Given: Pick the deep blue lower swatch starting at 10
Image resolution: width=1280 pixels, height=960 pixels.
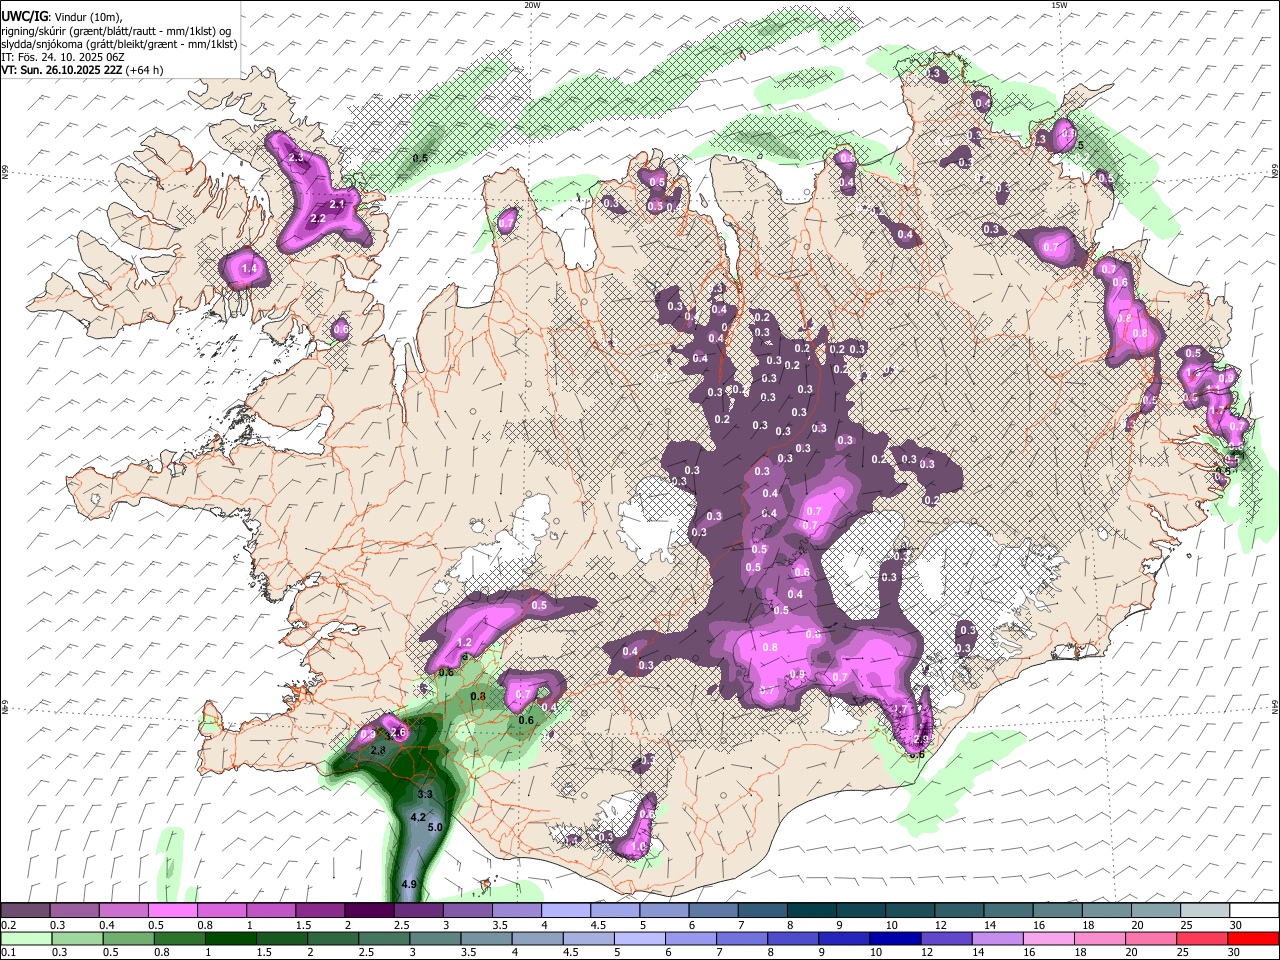Looking at the screenshot, I should click(x=894, y=938).
